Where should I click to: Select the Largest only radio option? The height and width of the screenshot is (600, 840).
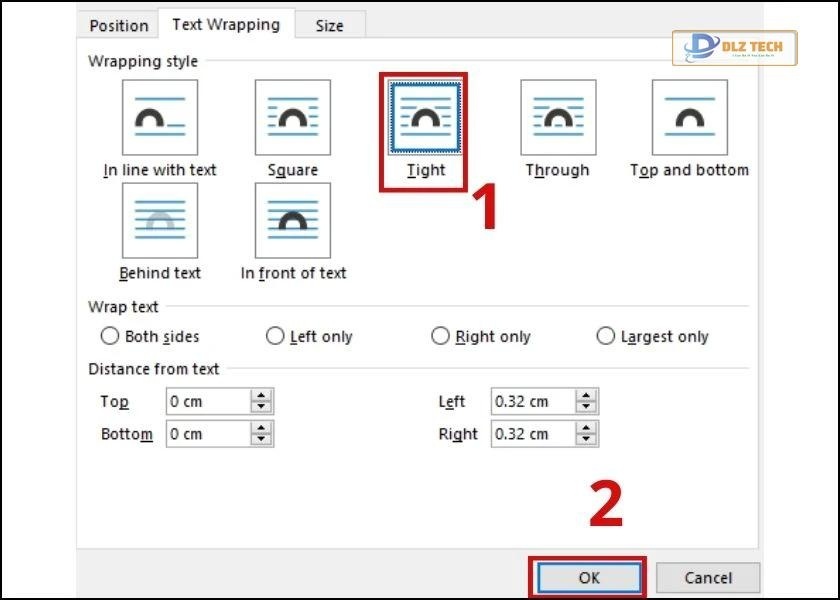(605, 337)
